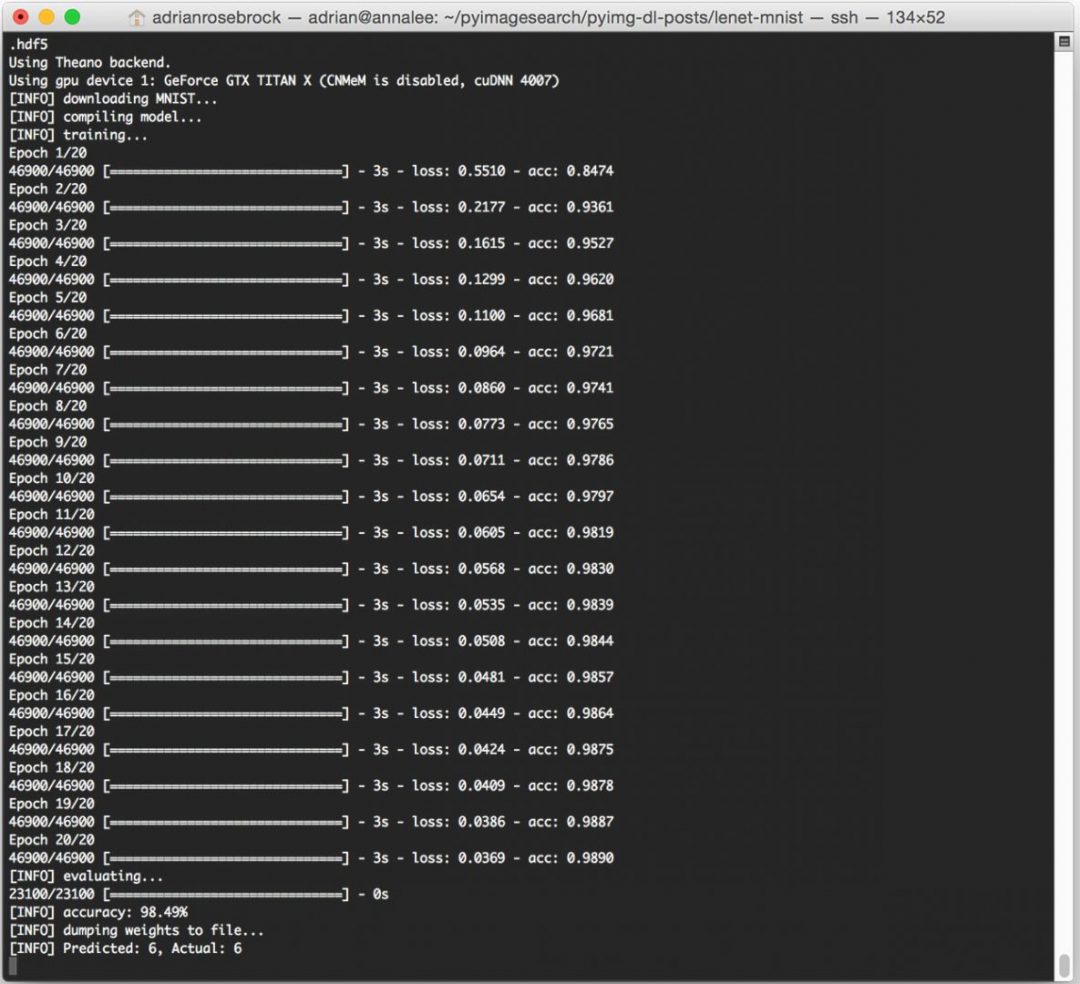1080x984 pixels.
Task: Click 'Epoch 17/20' text
Action: [52, 731]
